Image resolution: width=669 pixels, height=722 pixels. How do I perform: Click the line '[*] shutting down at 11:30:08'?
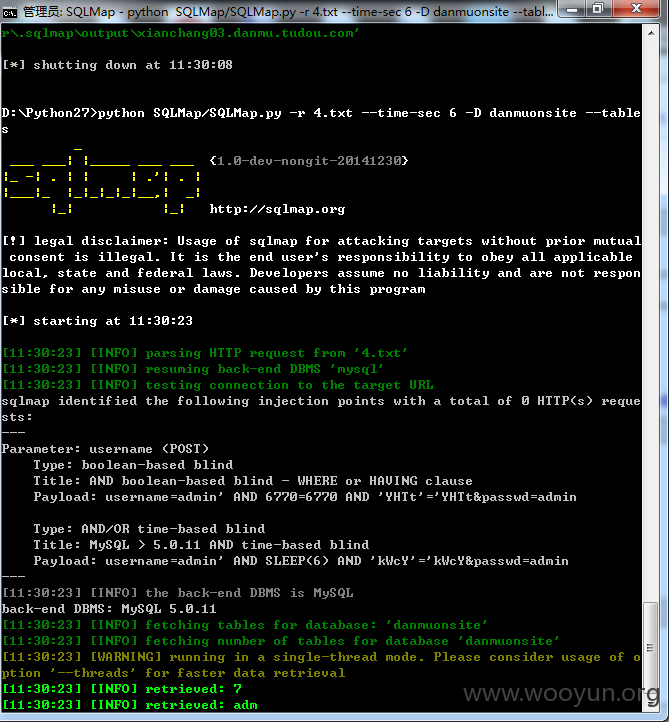click(x=117, y=65)
